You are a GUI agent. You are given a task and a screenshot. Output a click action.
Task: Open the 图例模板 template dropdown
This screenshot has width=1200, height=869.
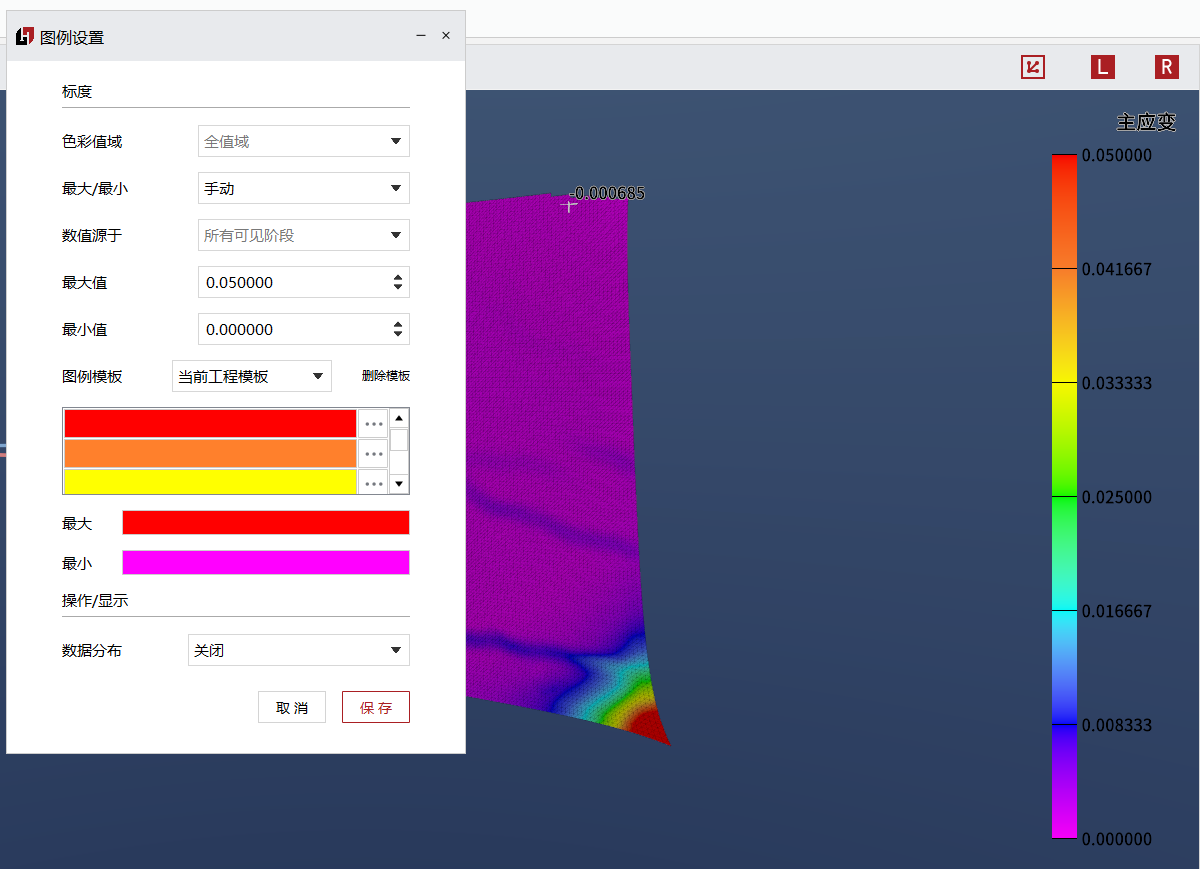click(251, 376)
